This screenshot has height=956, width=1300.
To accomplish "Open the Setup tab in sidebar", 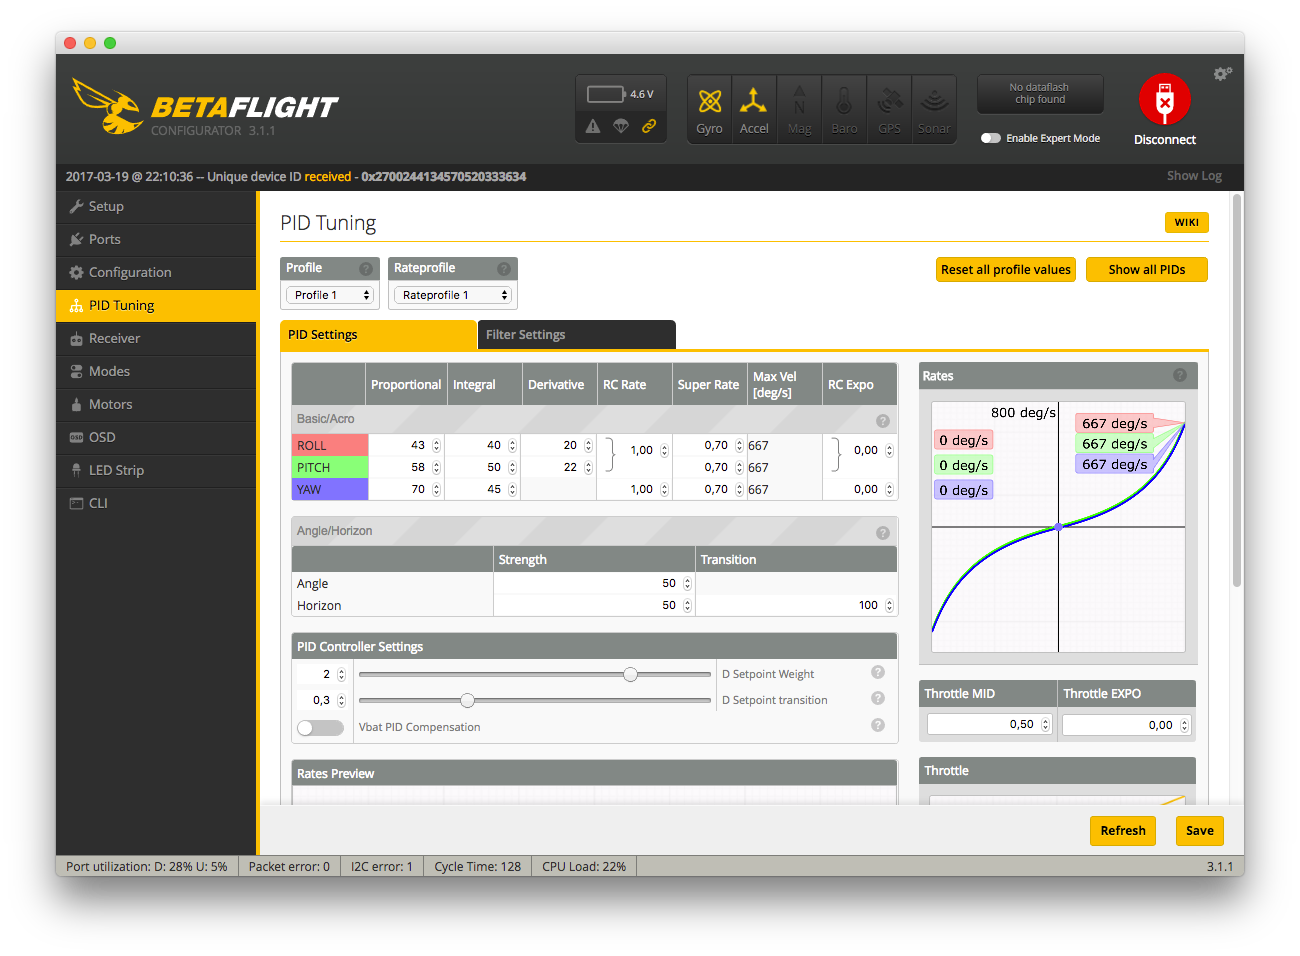I will pyautogui.click(x=156, y=206).
